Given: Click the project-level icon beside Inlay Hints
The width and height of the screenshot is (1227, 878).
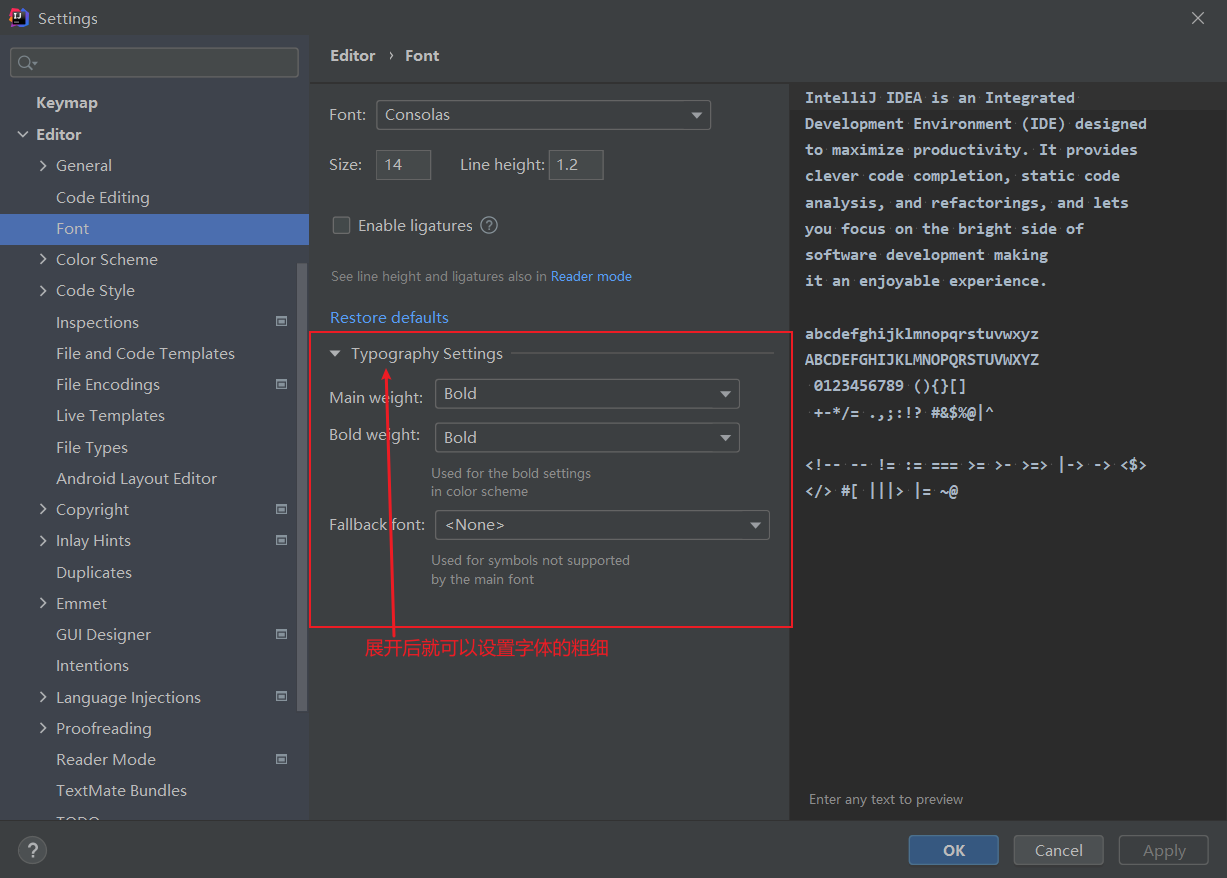Looking at the screenshot, I should click(x=281, y=540).
